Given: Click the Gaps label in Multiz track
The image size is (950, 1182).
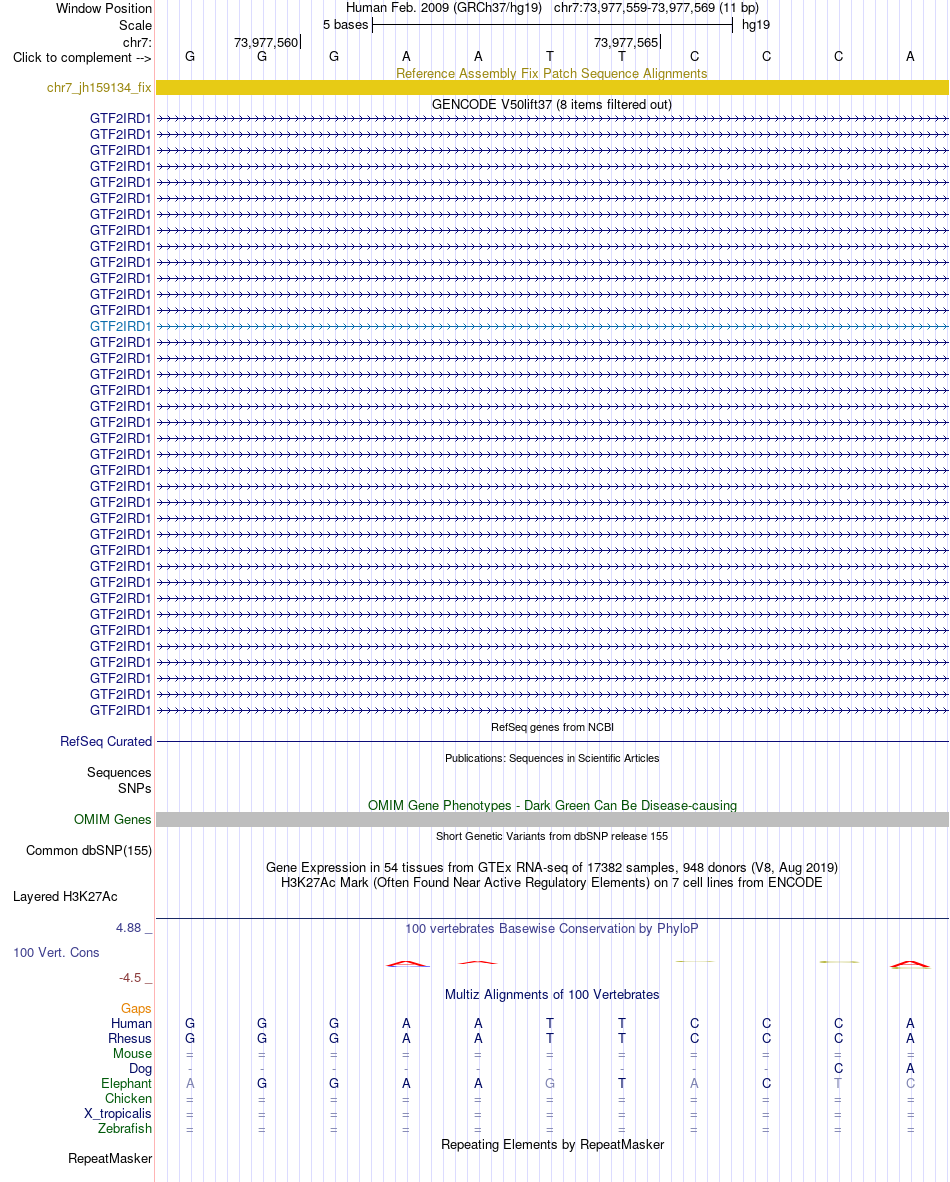Looking at the screenshot, I should [136, 1009].
